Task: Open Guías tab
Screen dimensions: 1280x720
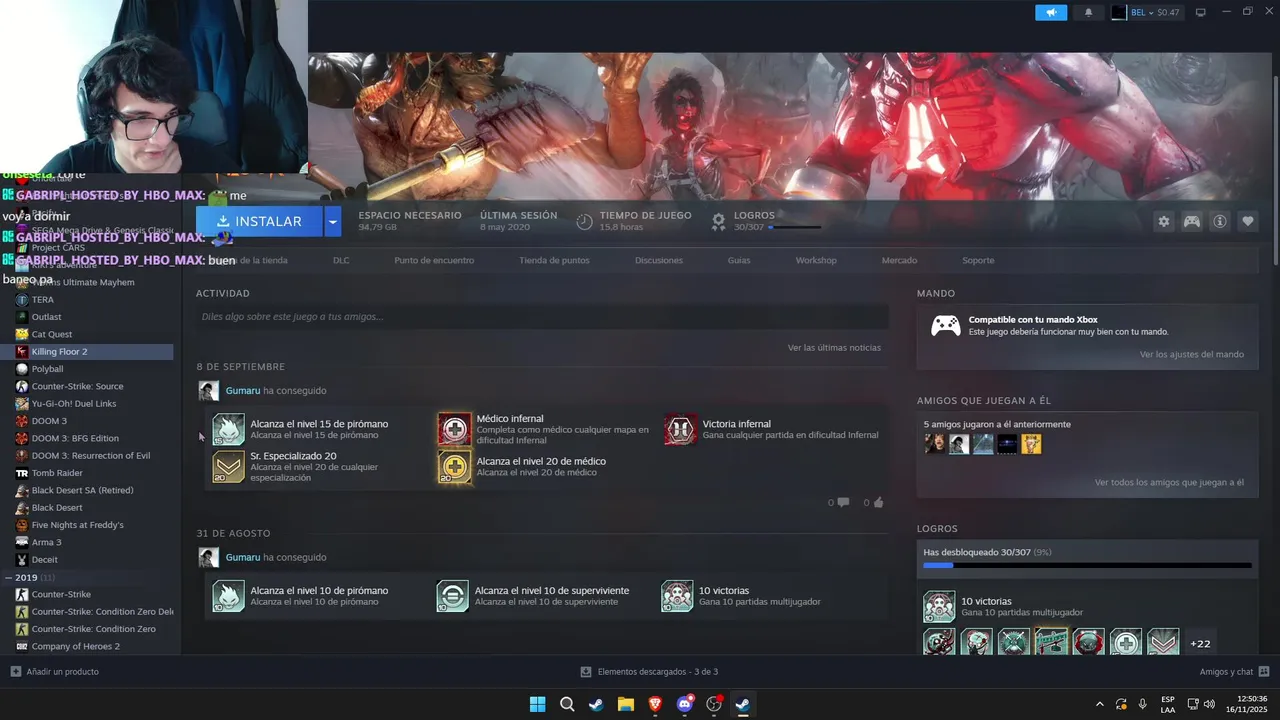Action: pos(739,260)
